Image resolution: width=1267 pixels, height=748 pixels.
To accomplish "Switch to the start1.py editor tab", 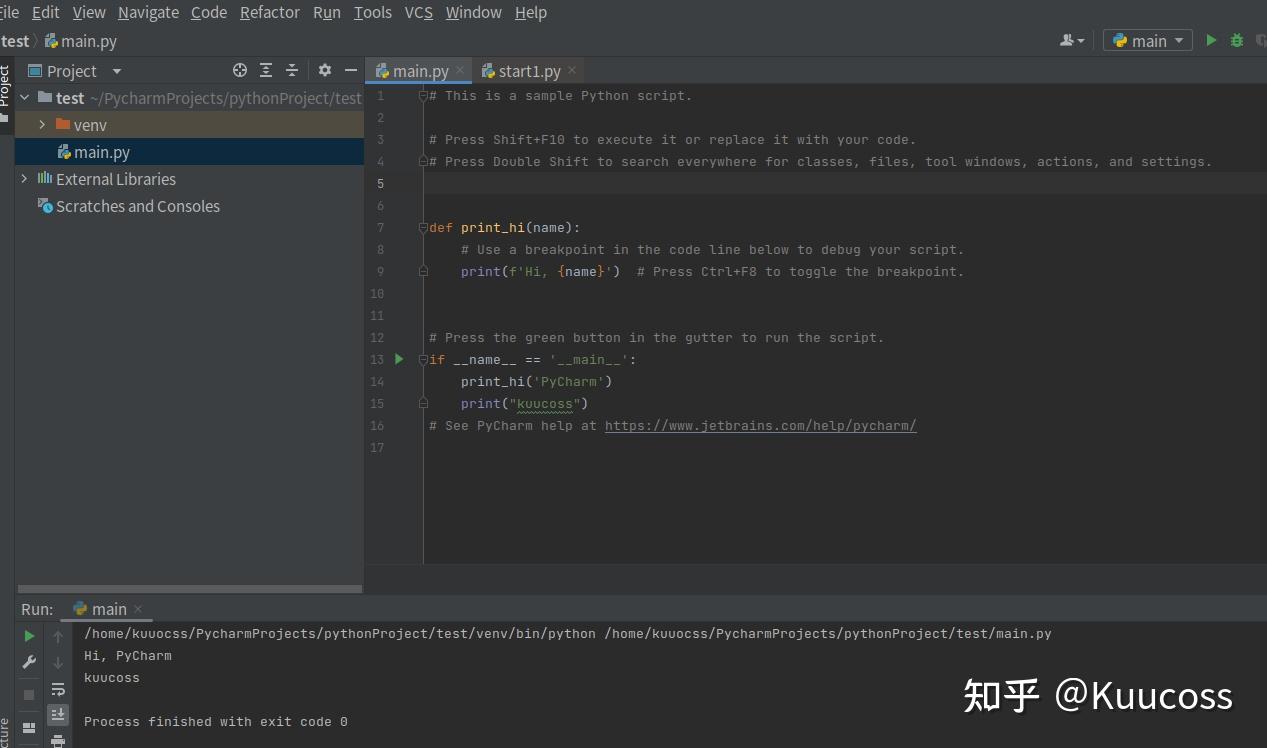I will pyautogui.click(x=528, y=70).
